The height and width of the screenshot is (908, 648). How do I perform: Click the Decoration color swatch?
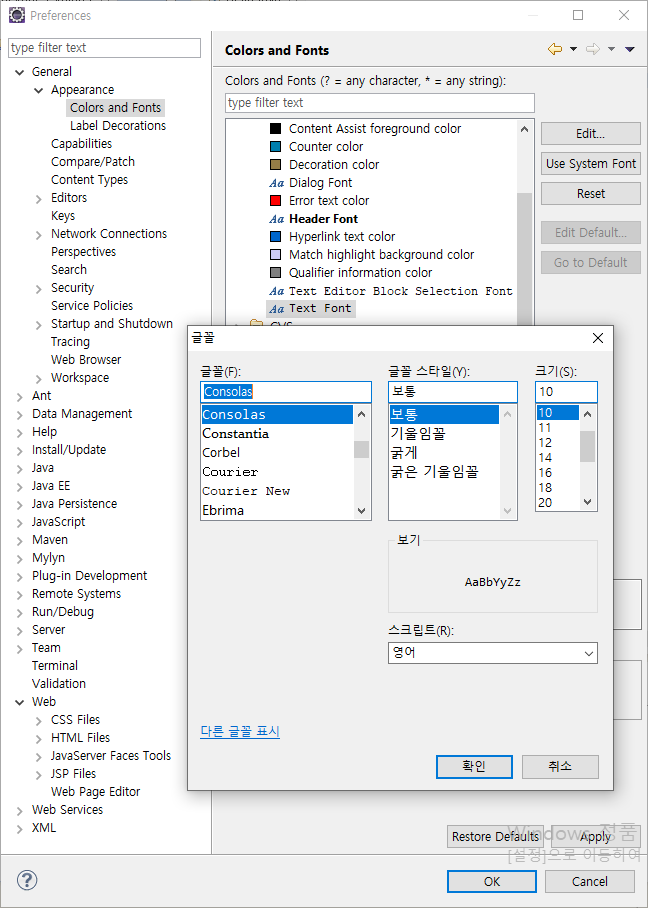tap(276, 164)
